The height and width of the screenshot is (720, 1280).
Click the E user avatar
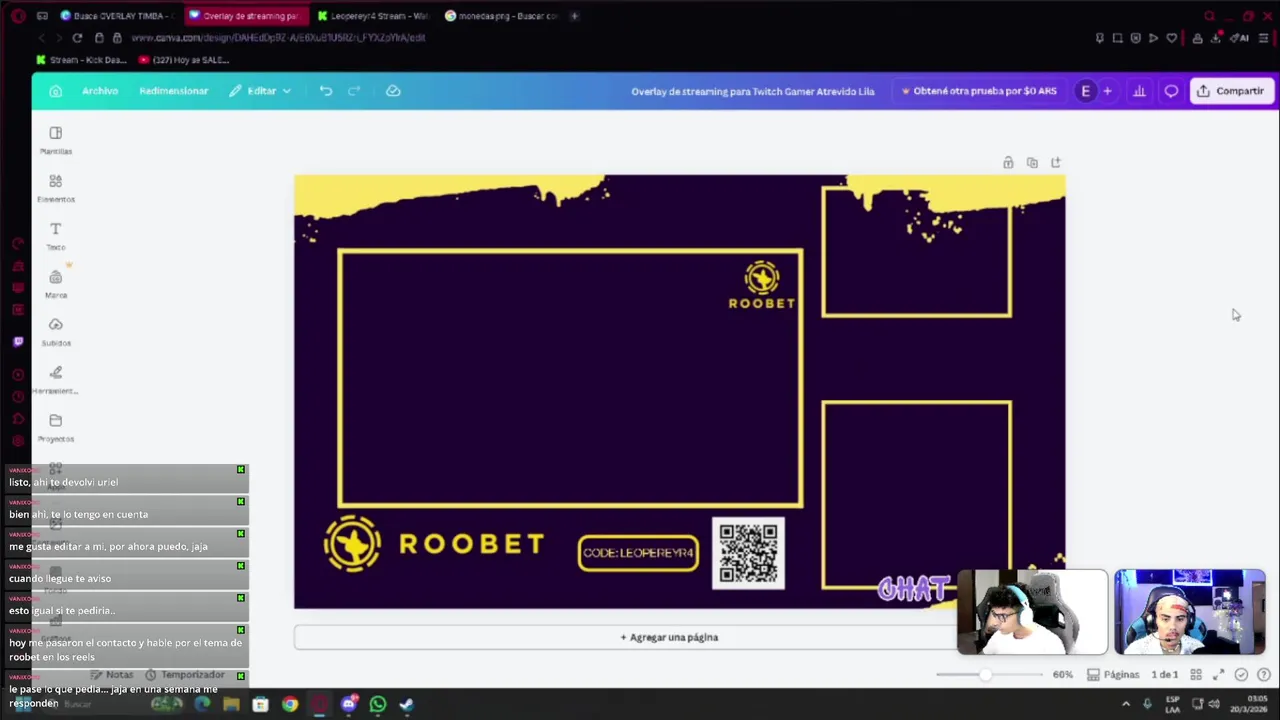1086,91
